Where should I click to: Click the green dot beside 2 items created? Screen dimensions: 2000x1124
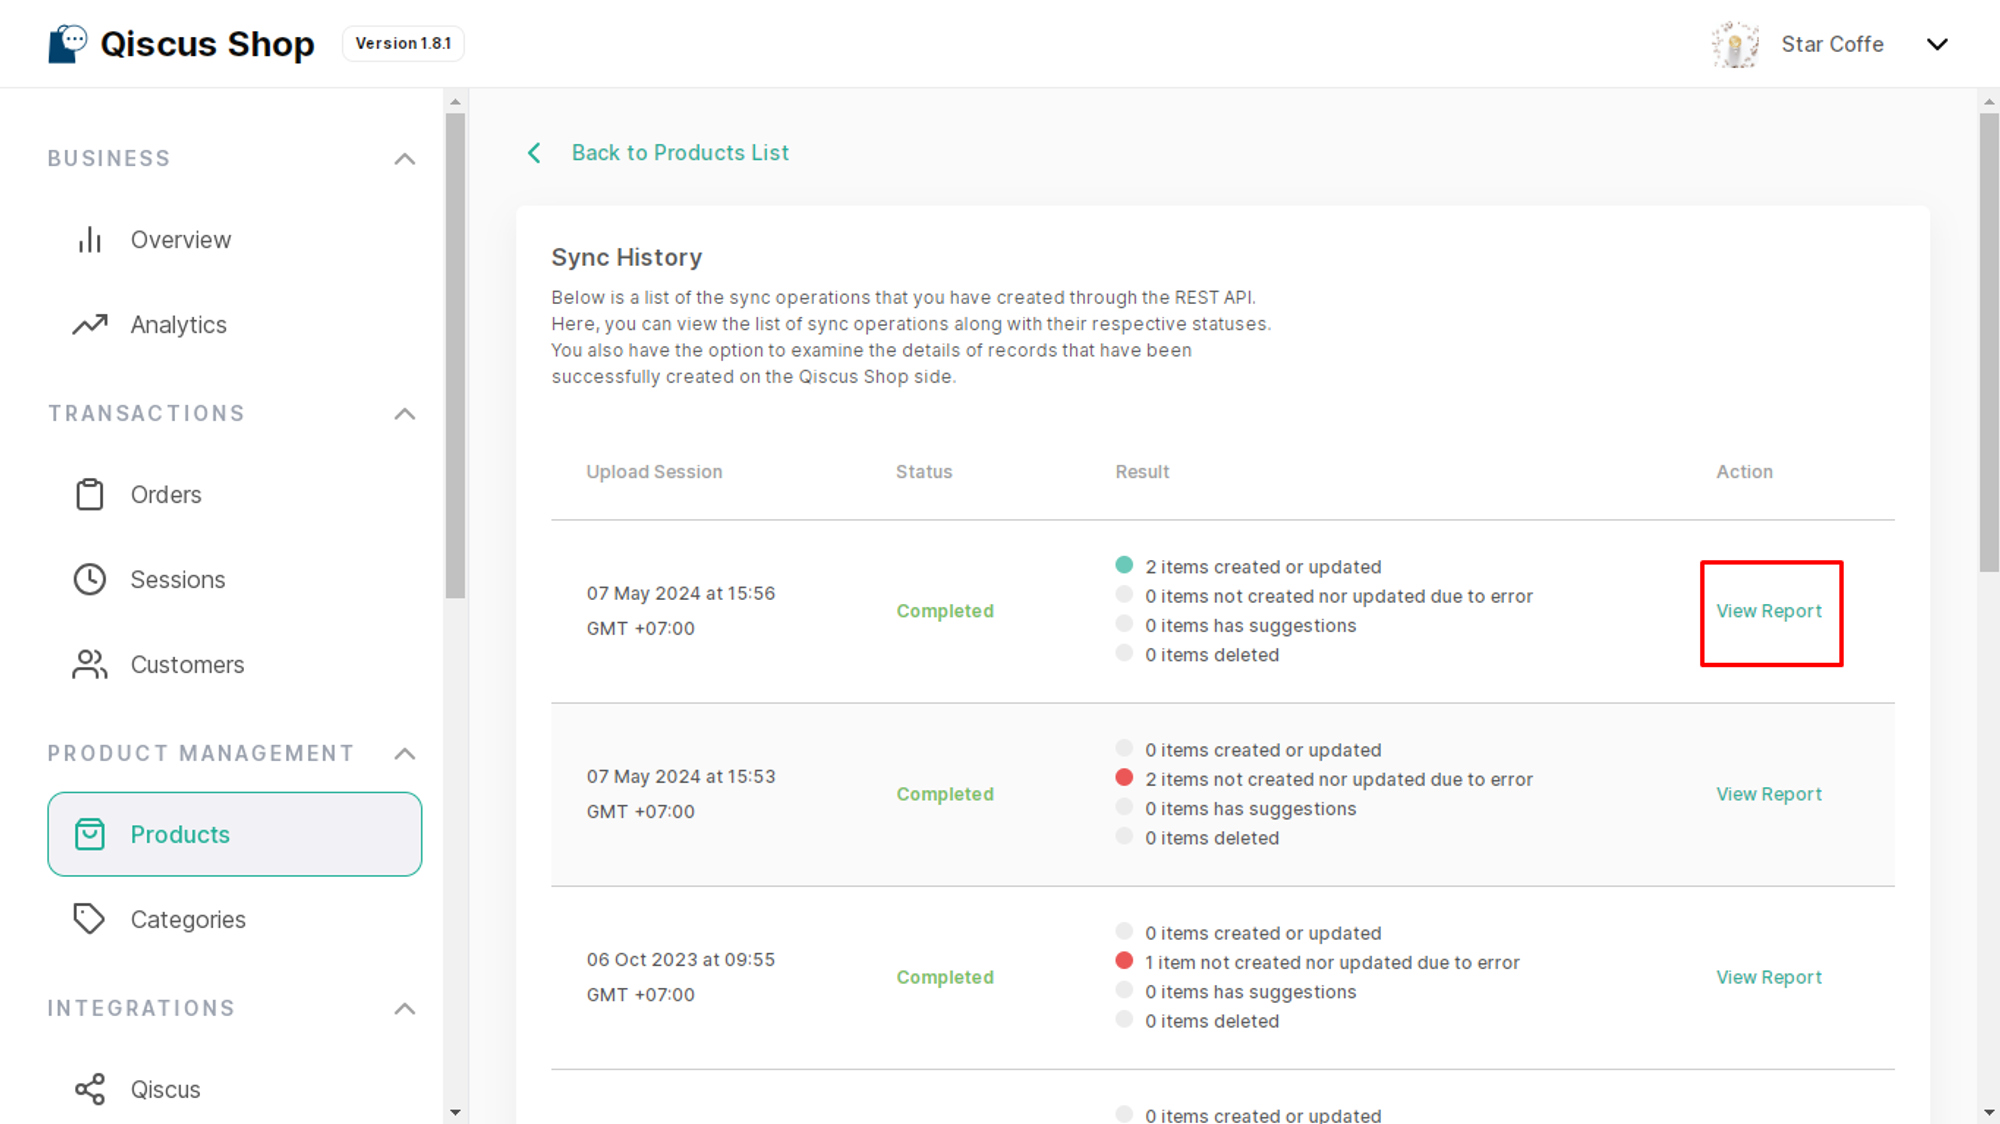click(x=1124, y=565)
